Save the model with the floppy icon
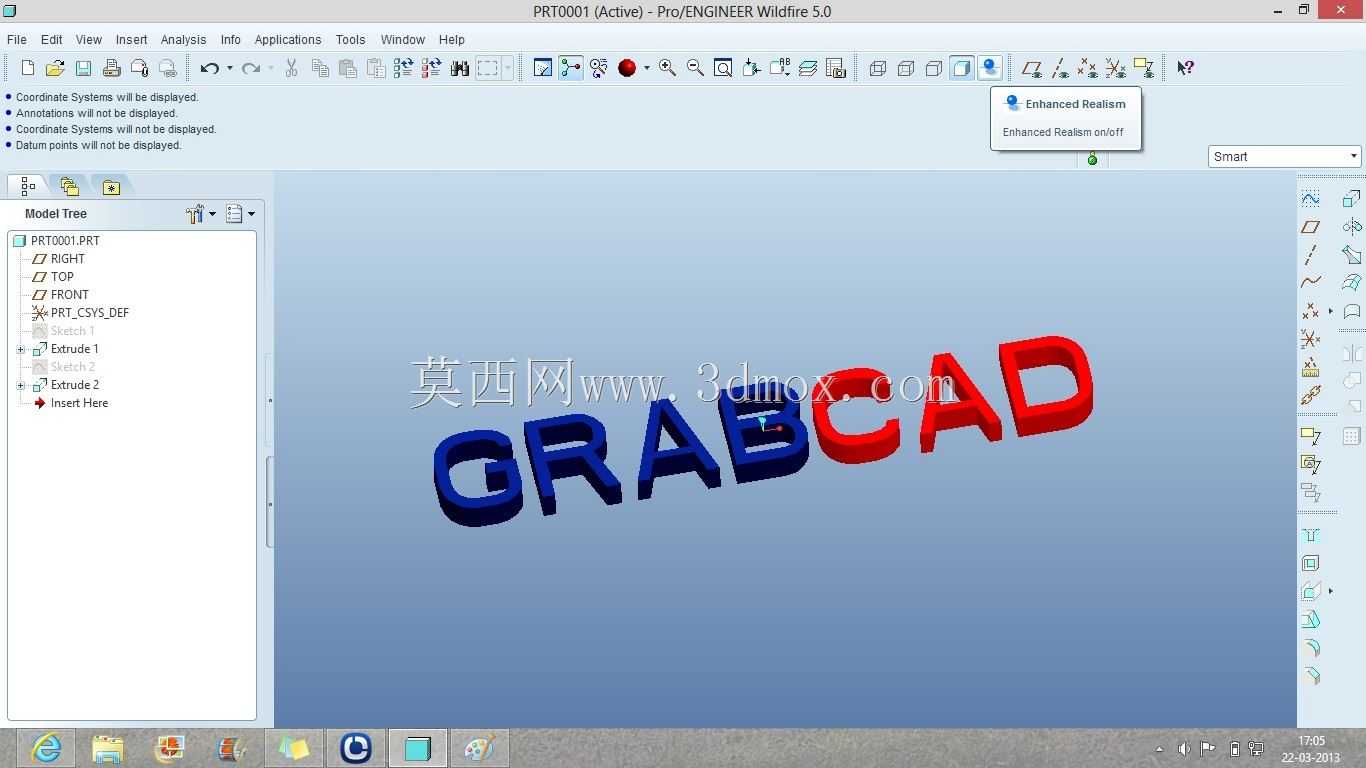This screenshot has width=1366, height=768. [83, 68]
